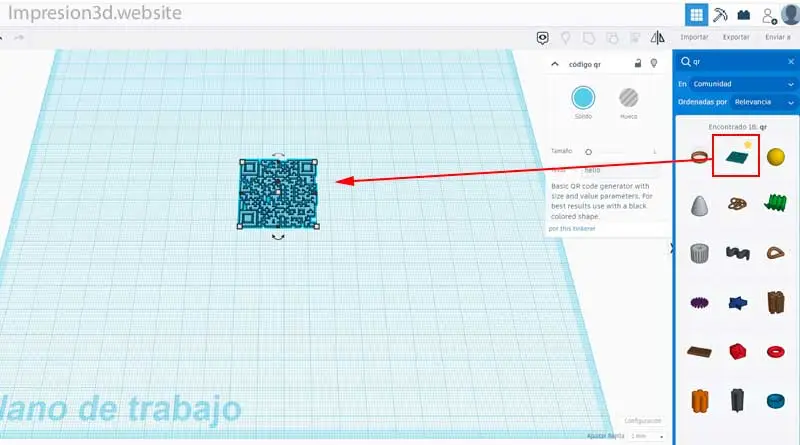This screenshot has height=445, width=800.
Task: Pick the green spring coil shape
Action: pyautogui.click(x=776, y=203)
